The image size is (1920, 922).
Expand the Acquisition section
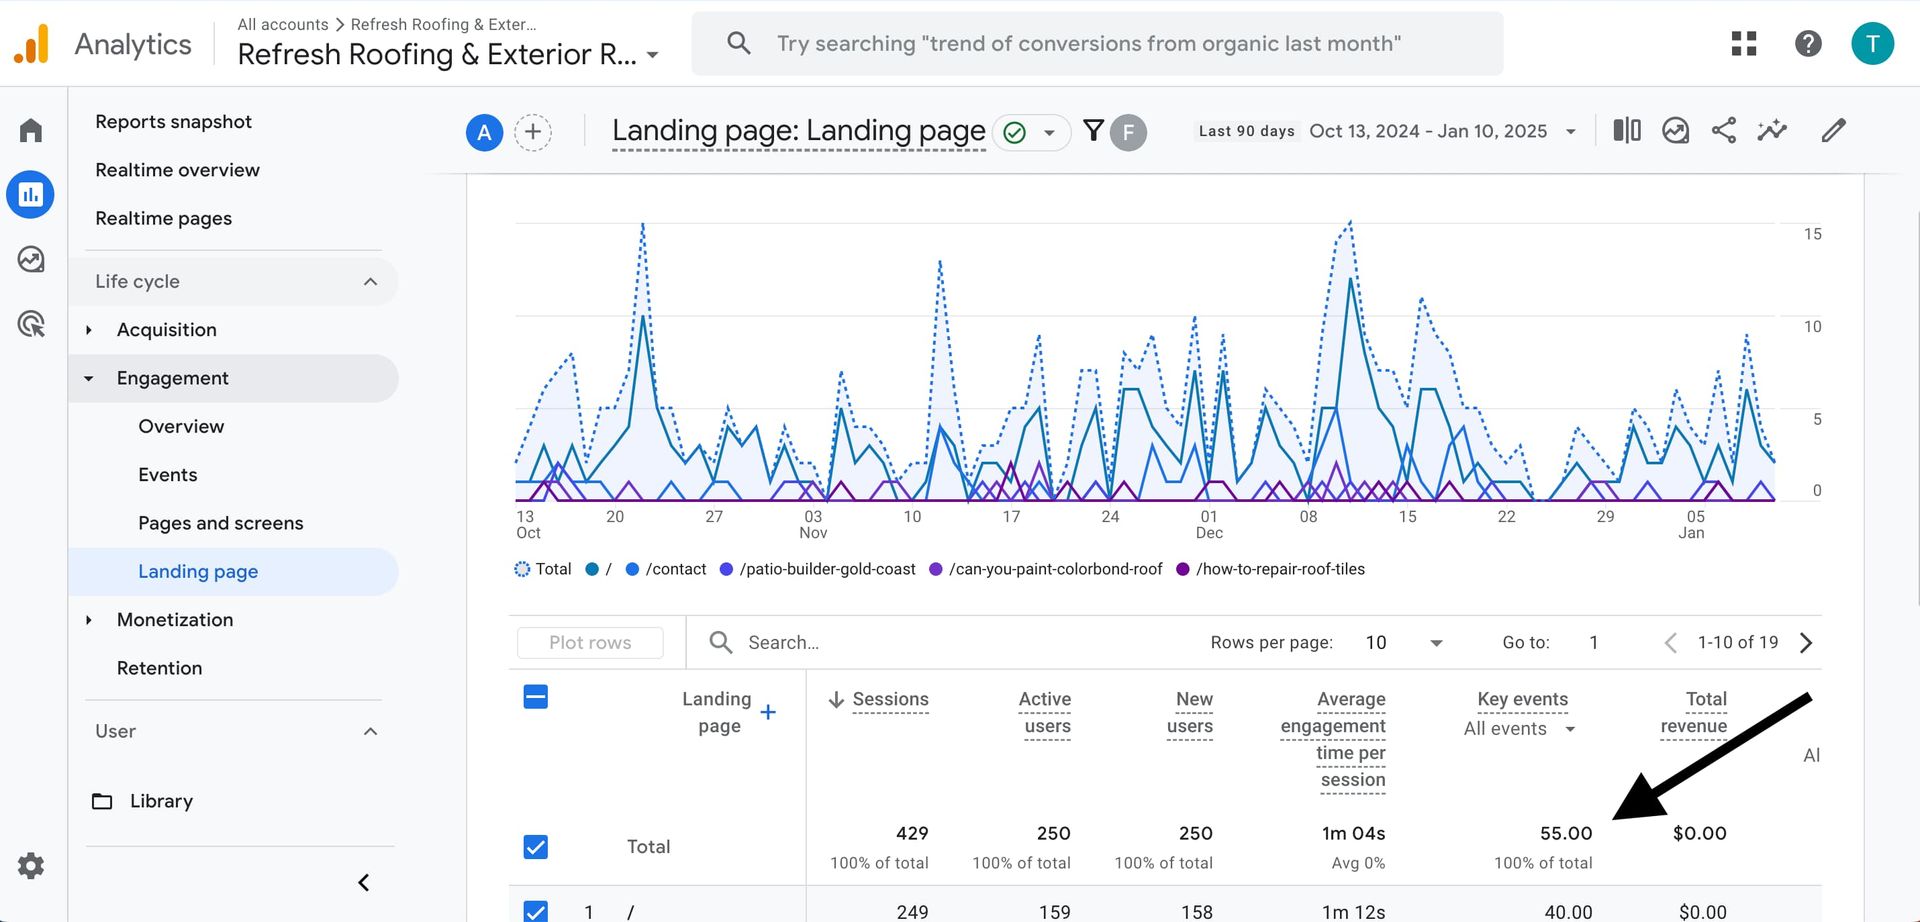coord(89,330)
